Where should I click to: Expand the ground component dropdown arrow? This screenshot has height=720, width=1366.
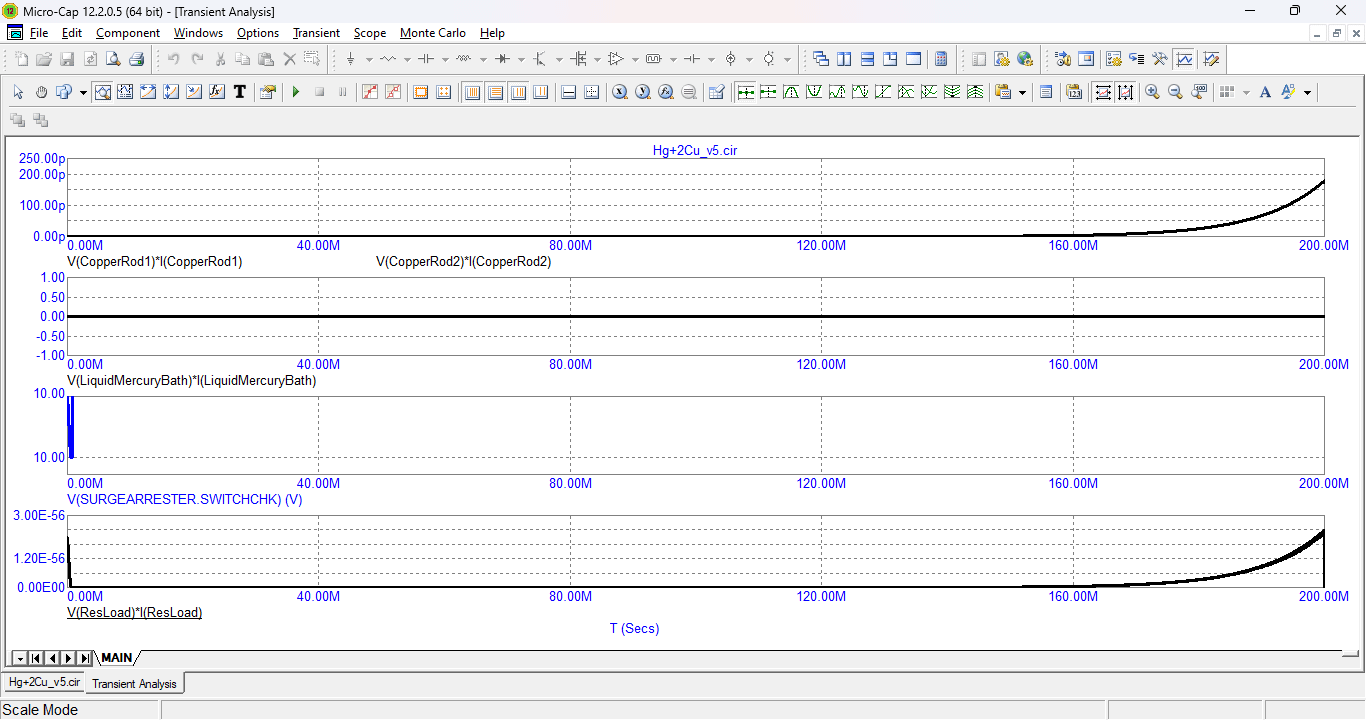pos(369,59)
